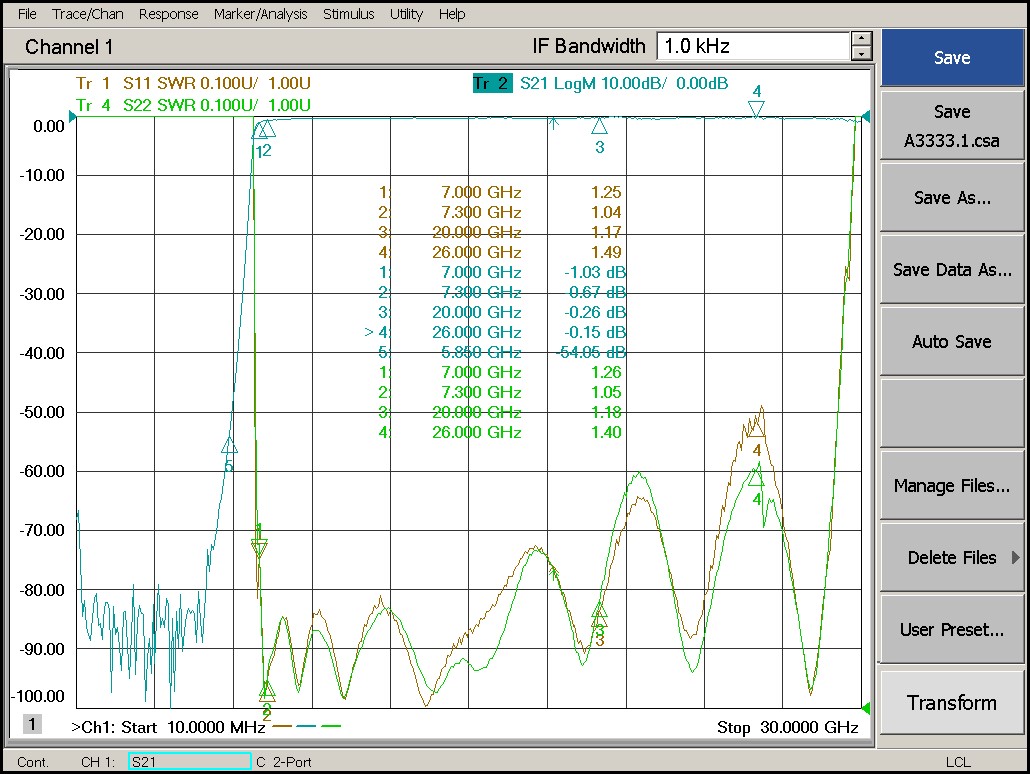Toggle the Auto Save softkey
1030x774 pixels.
pyautogui.click(x=951, y=342)
